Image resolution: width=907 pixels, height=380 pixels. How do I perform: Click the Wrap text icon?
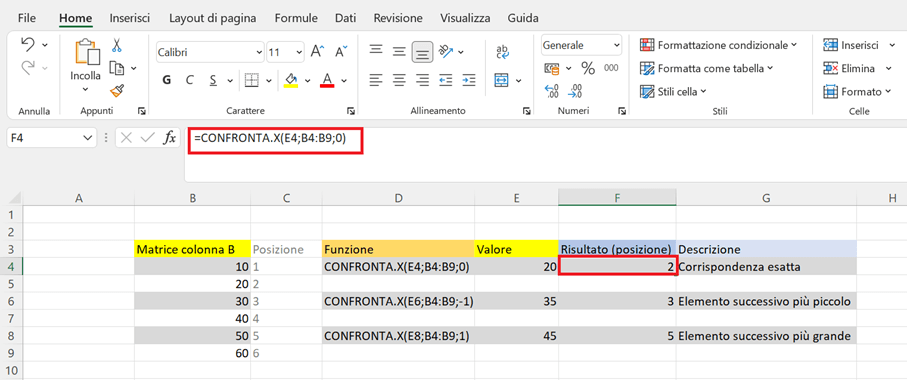pos(503,52)
